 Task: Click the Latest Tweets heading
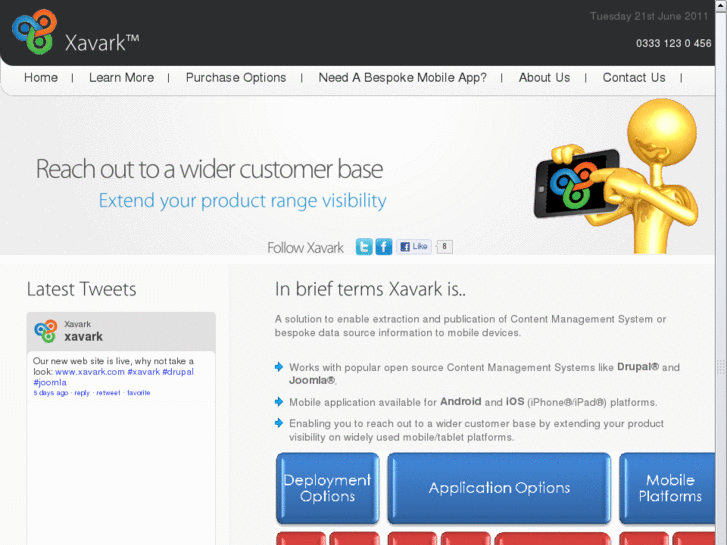(82, 289)
